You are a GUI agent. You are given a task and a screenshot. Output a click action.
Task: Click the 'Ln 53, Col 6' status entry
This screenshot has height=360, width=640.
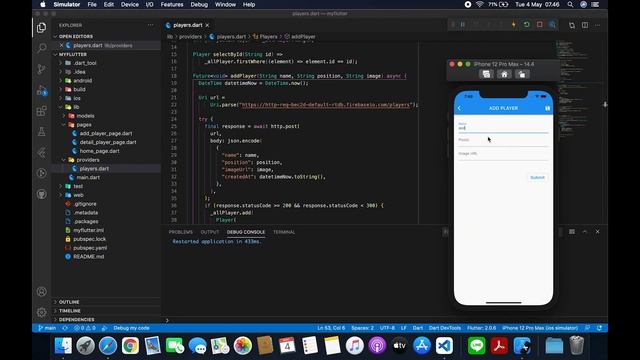click(331, 328)
